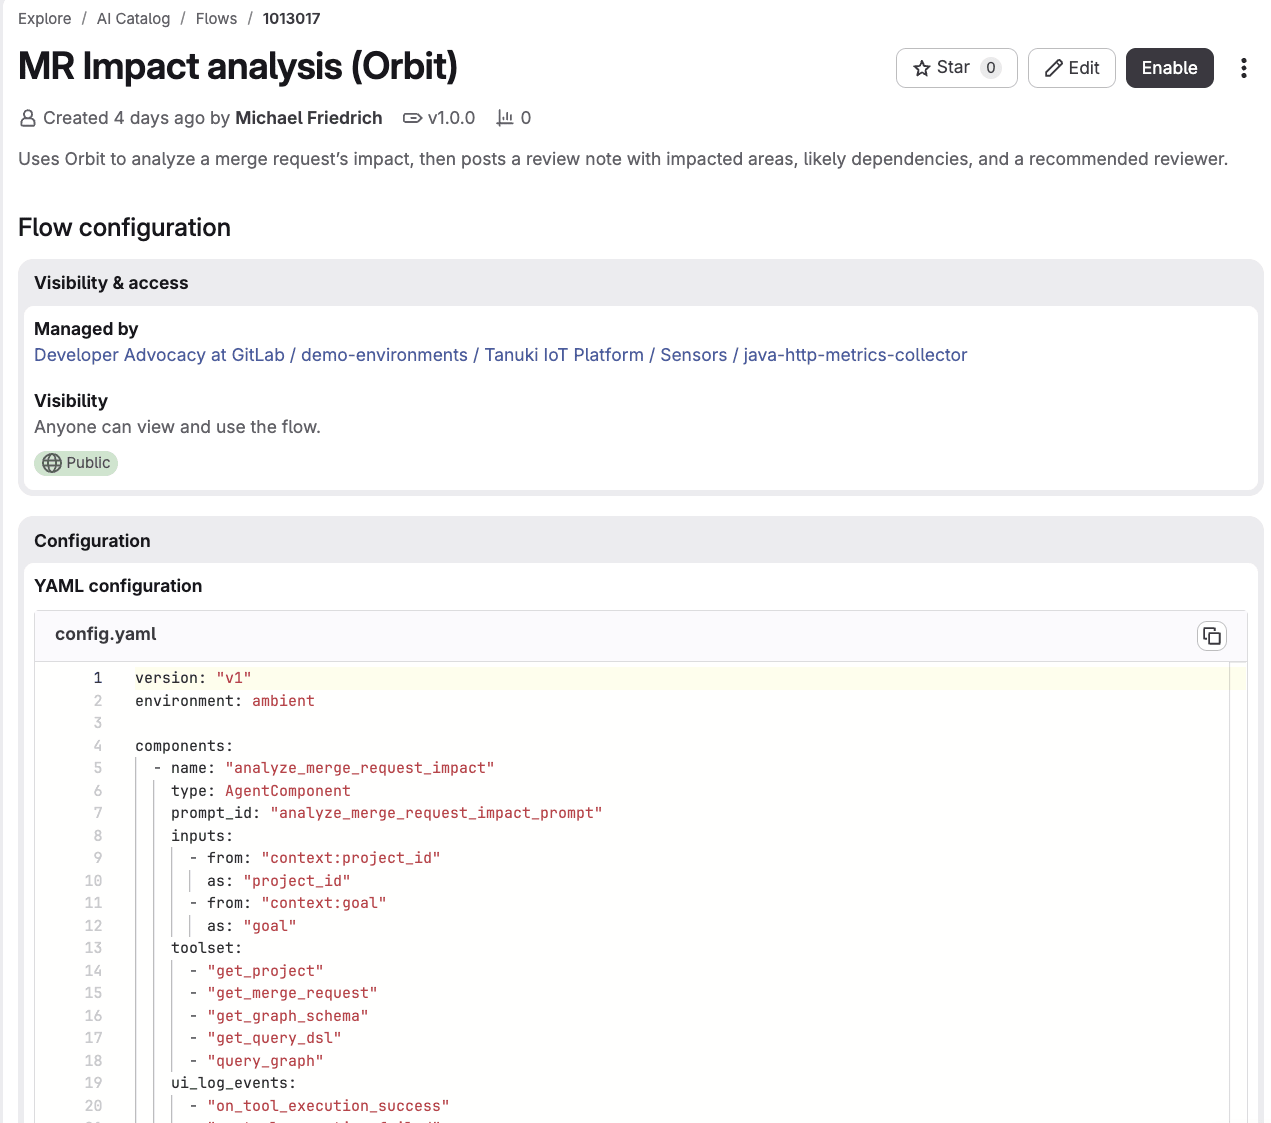Edit the MR Impact analysis flow
The width and height of the screenshot is (1271, 1123).
(x=1072, y=68)
